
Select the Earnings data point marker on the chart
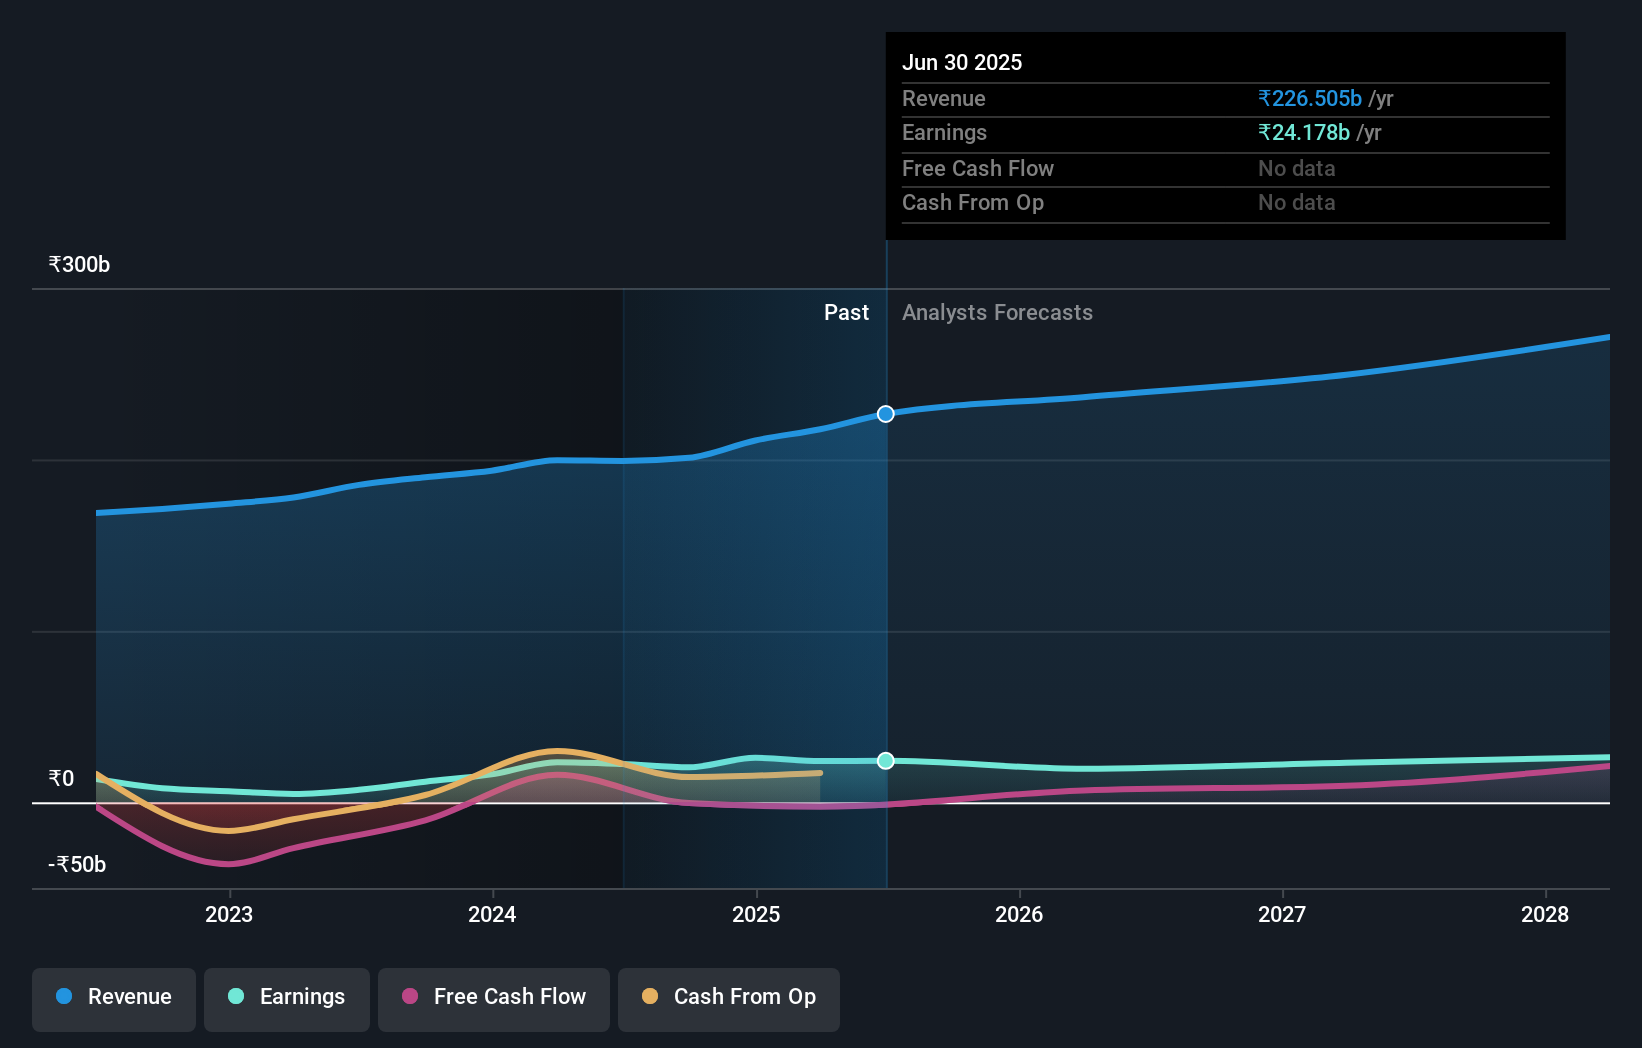pyautogui.click(x=885, y=761)
